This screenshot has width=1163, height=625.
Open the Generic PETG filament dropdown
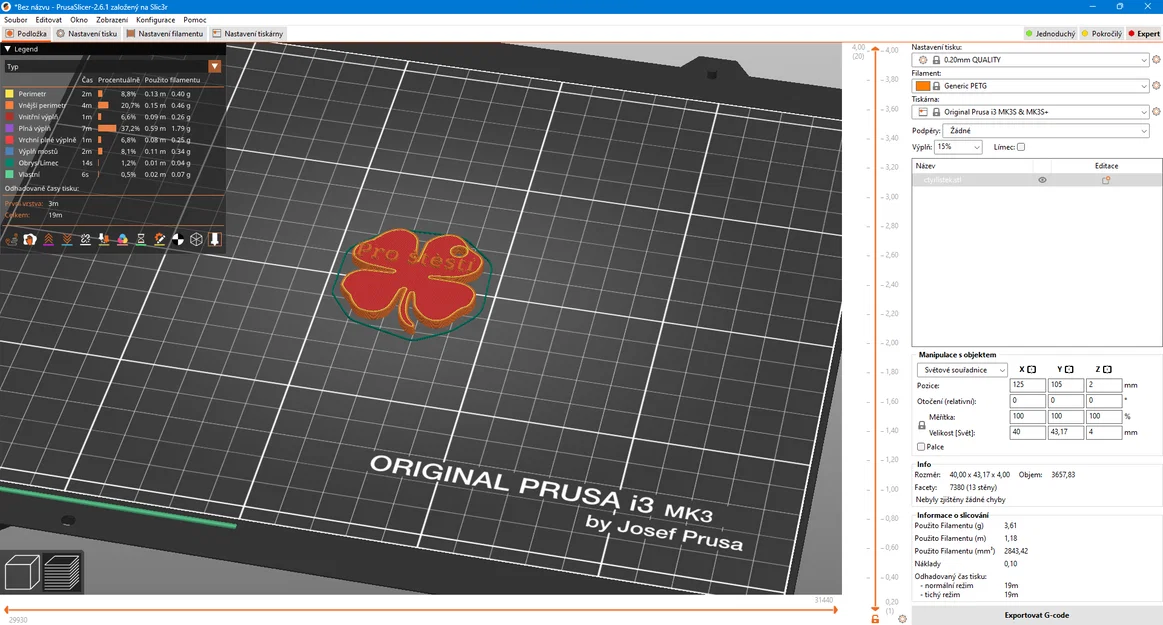click(x=1030, y=86)
